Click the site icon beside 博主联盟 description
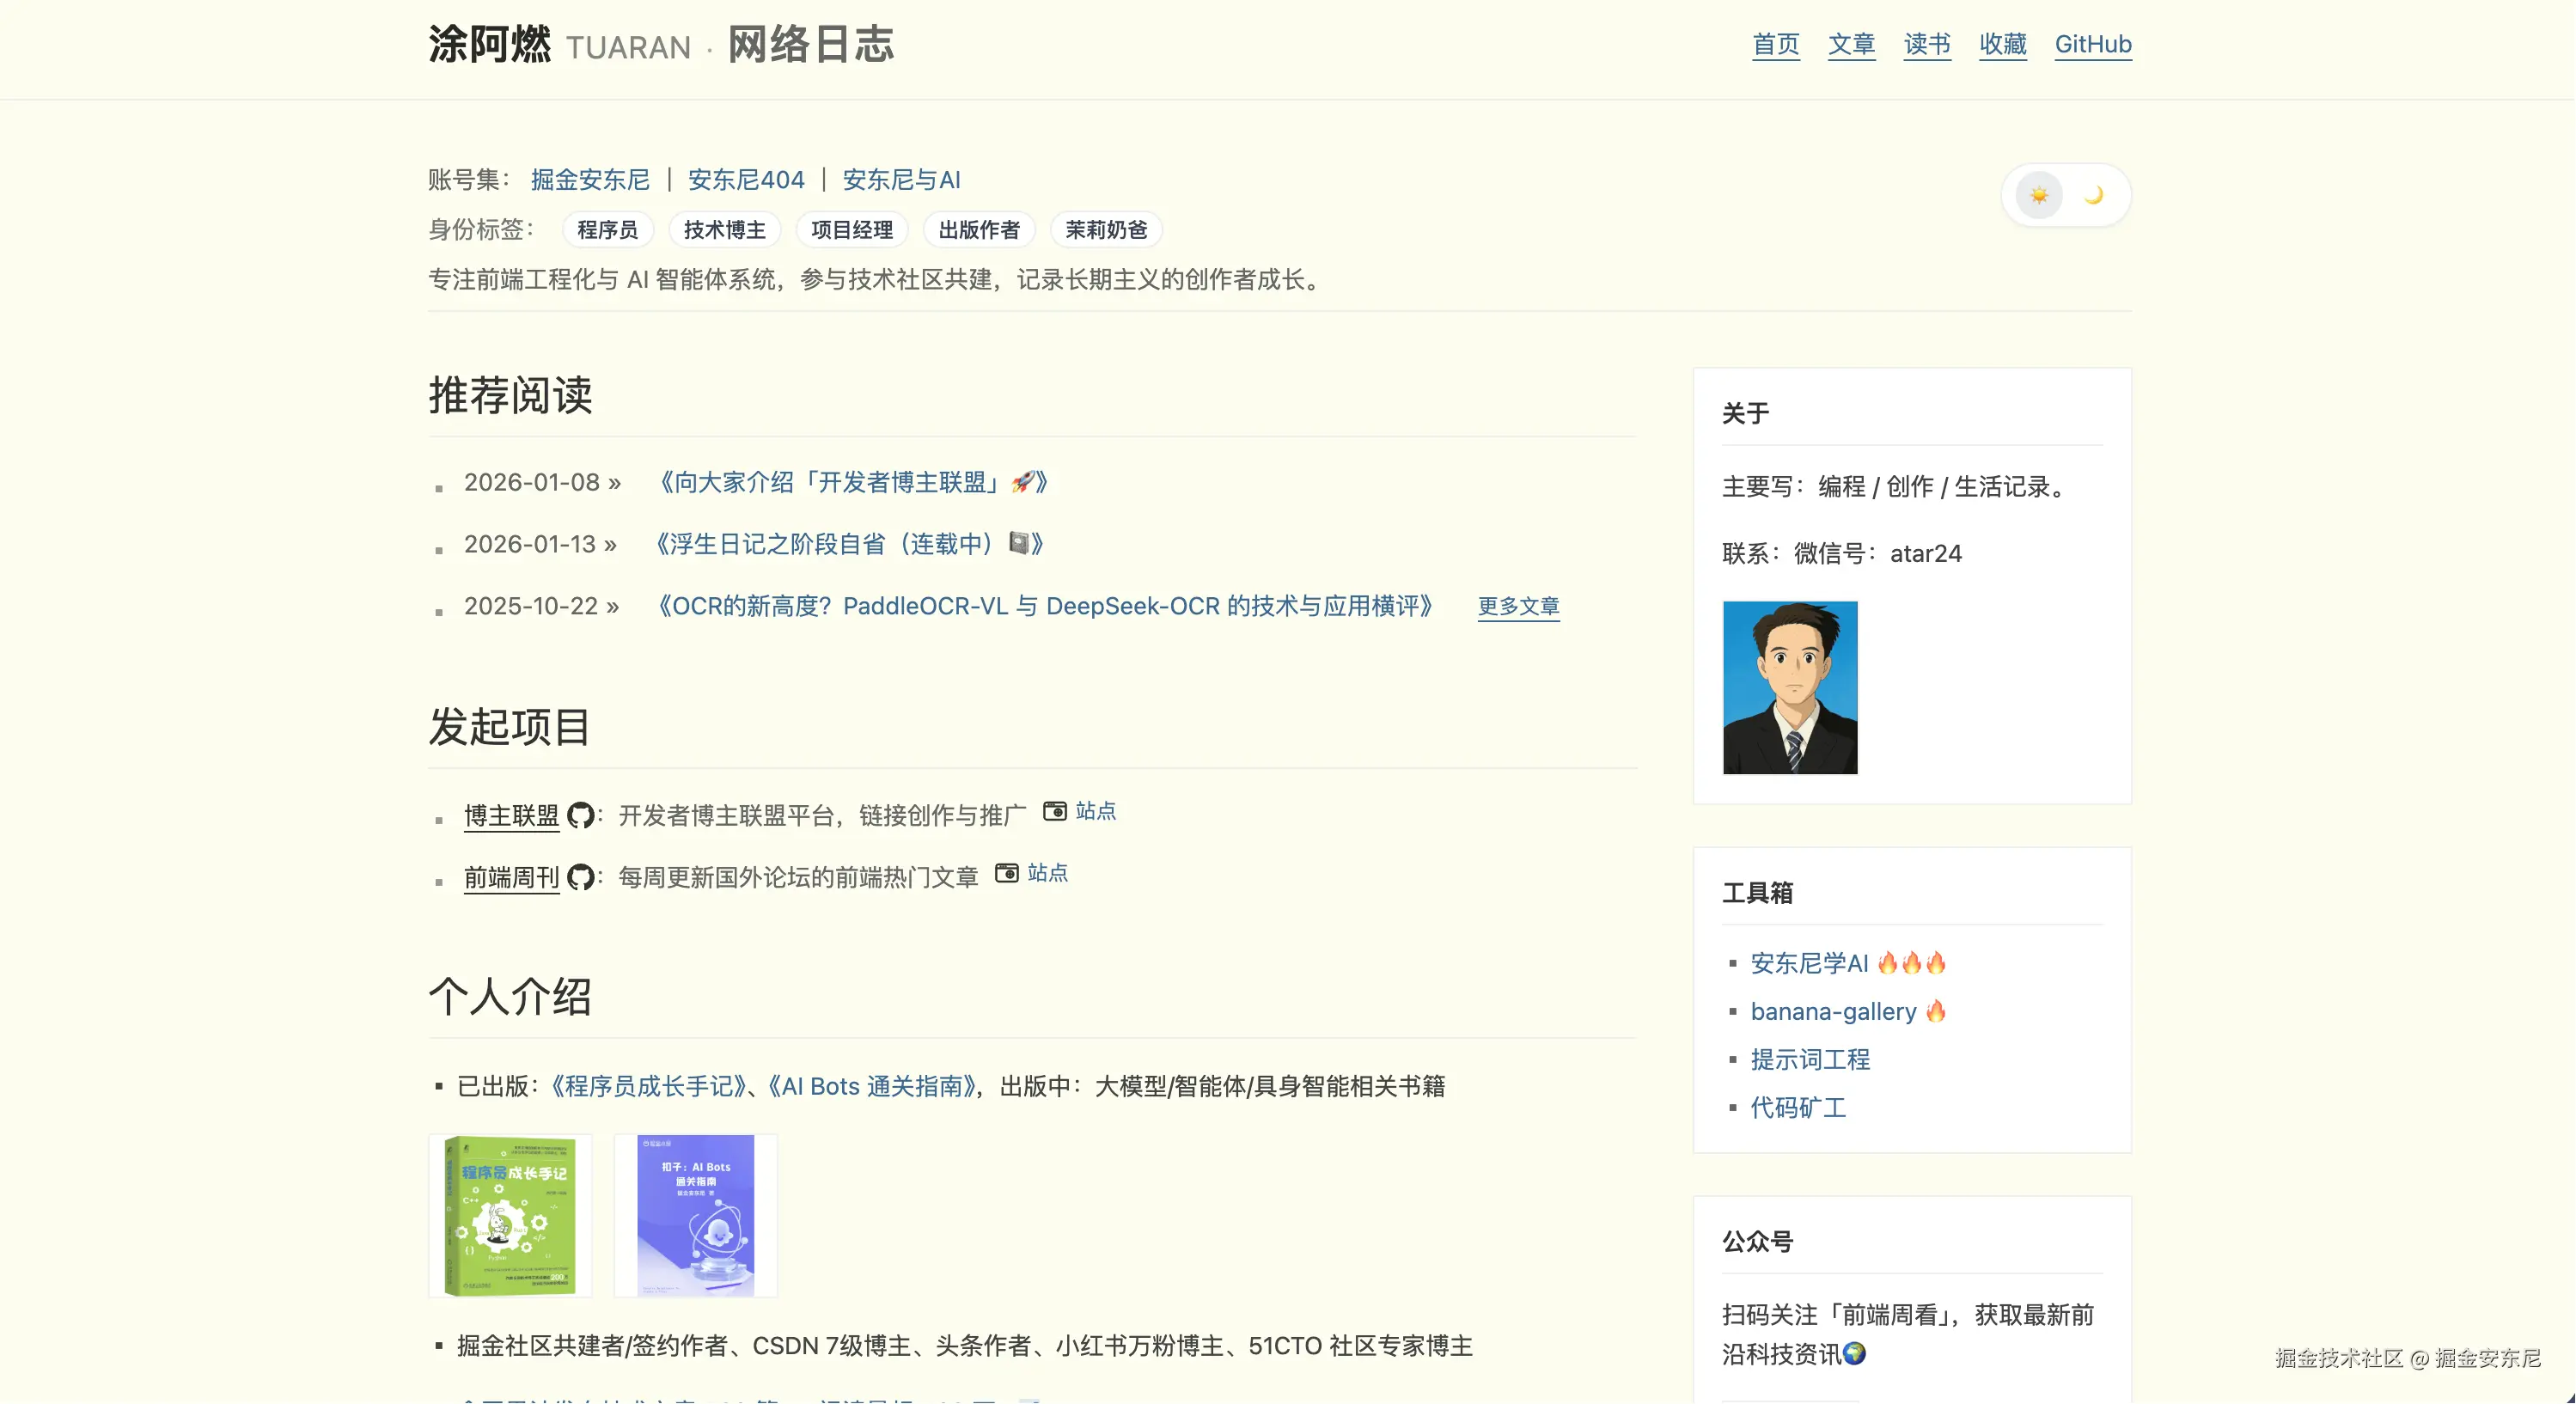 tap(1054, 811)
